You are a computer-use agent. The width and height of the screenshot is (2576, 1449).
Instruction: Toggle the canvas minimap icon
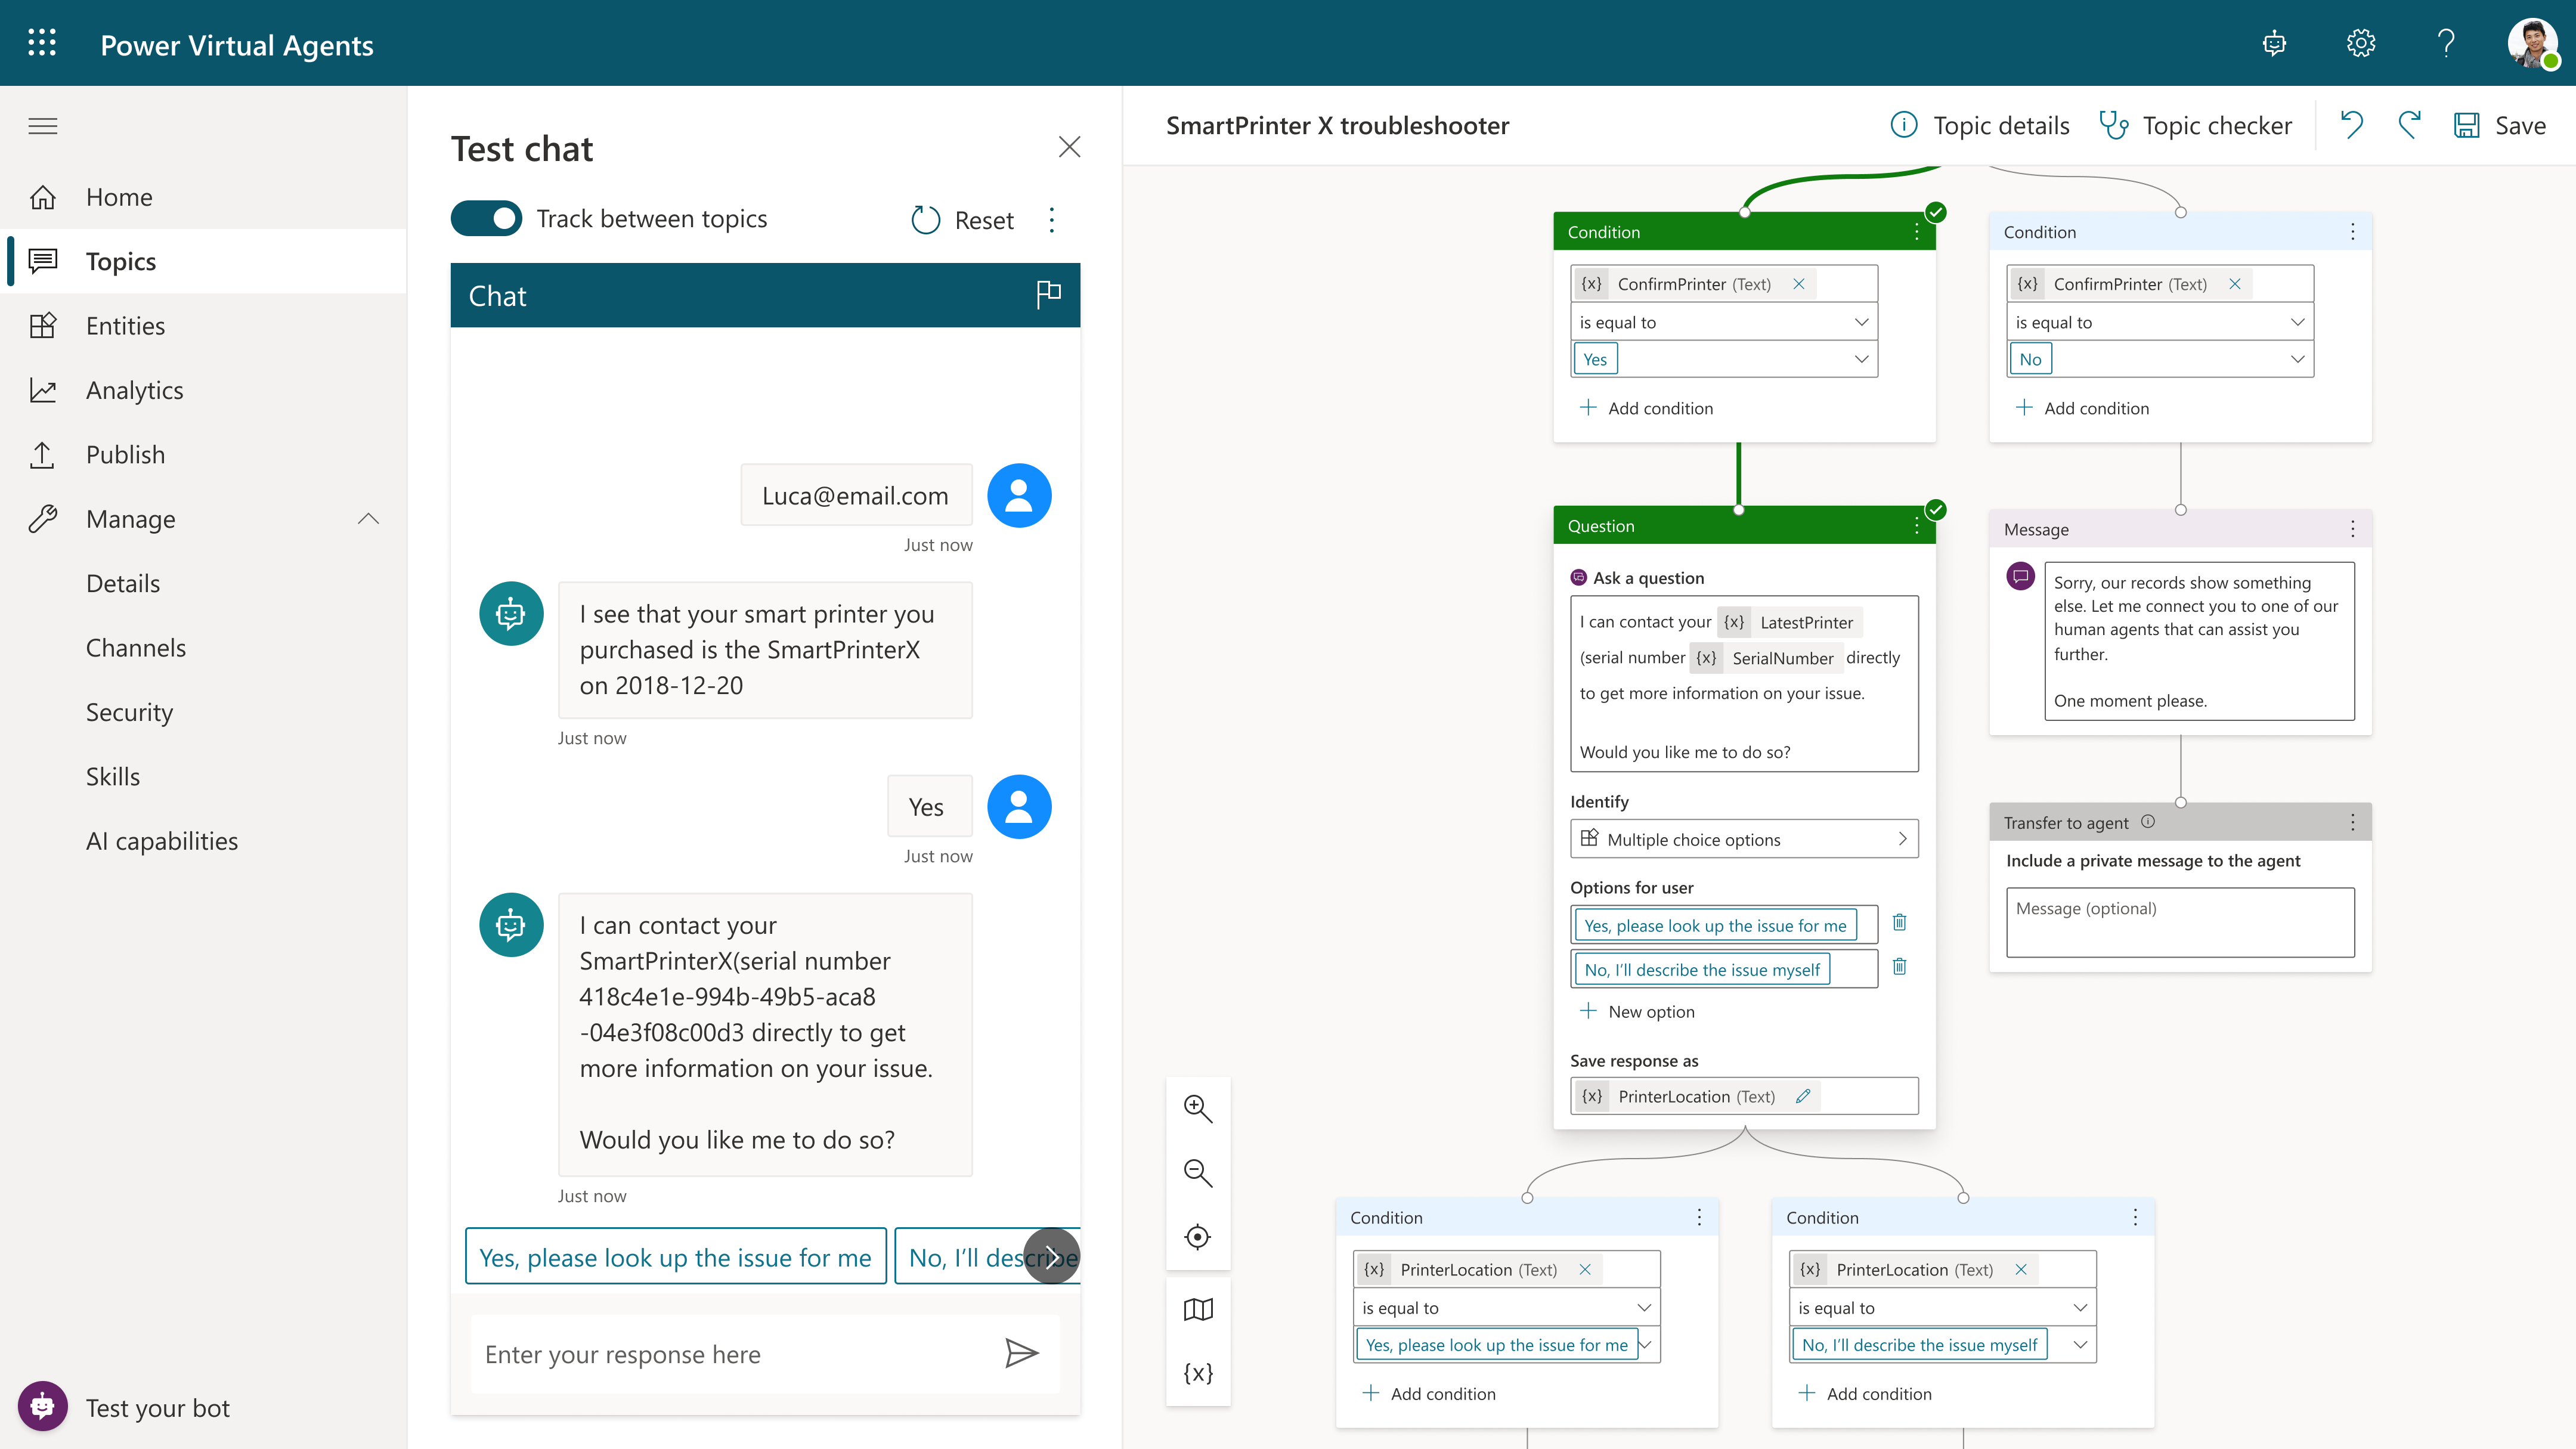[x=1197, y=1309]
